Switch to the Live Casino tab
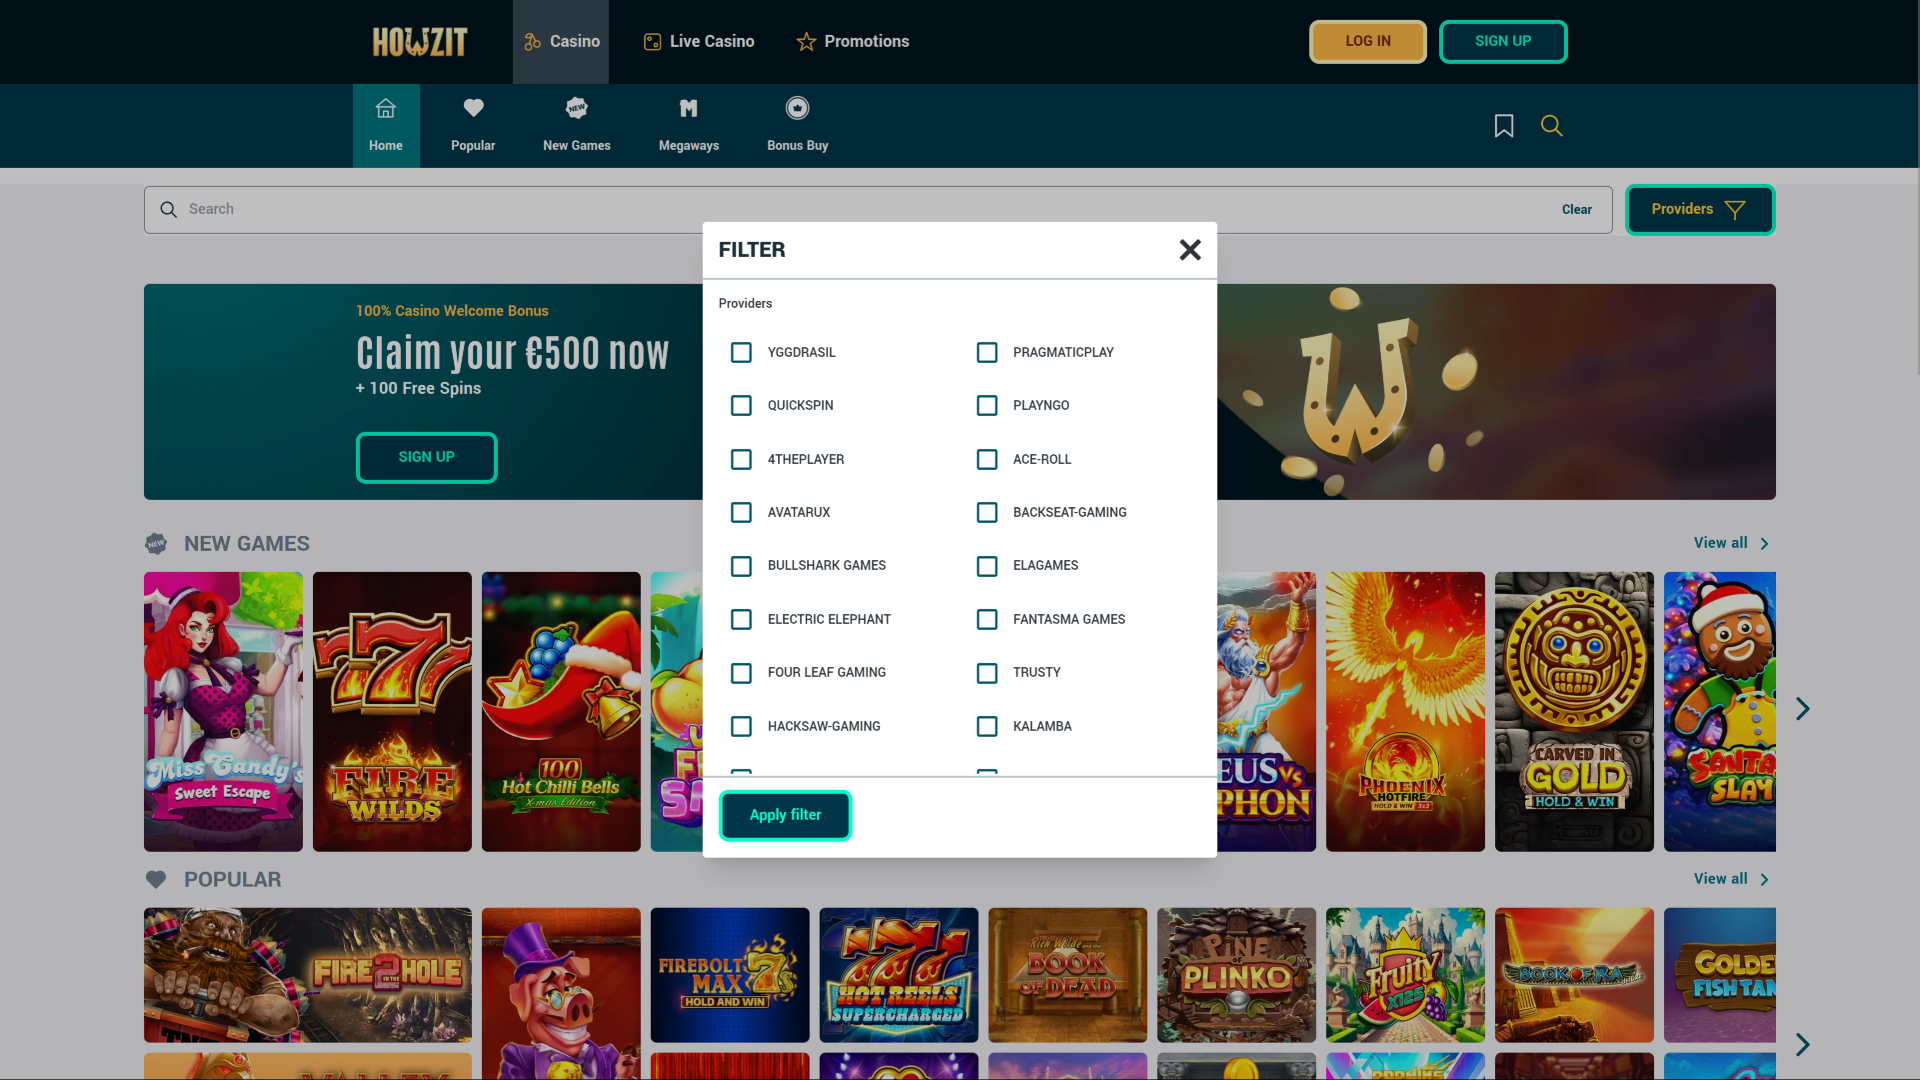 (x=698, y=41)
